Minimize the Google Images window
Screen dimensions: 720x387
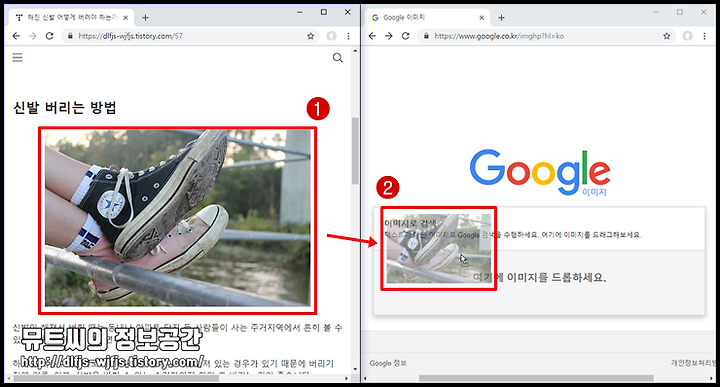pyautogui.click(x=656, y=12)
